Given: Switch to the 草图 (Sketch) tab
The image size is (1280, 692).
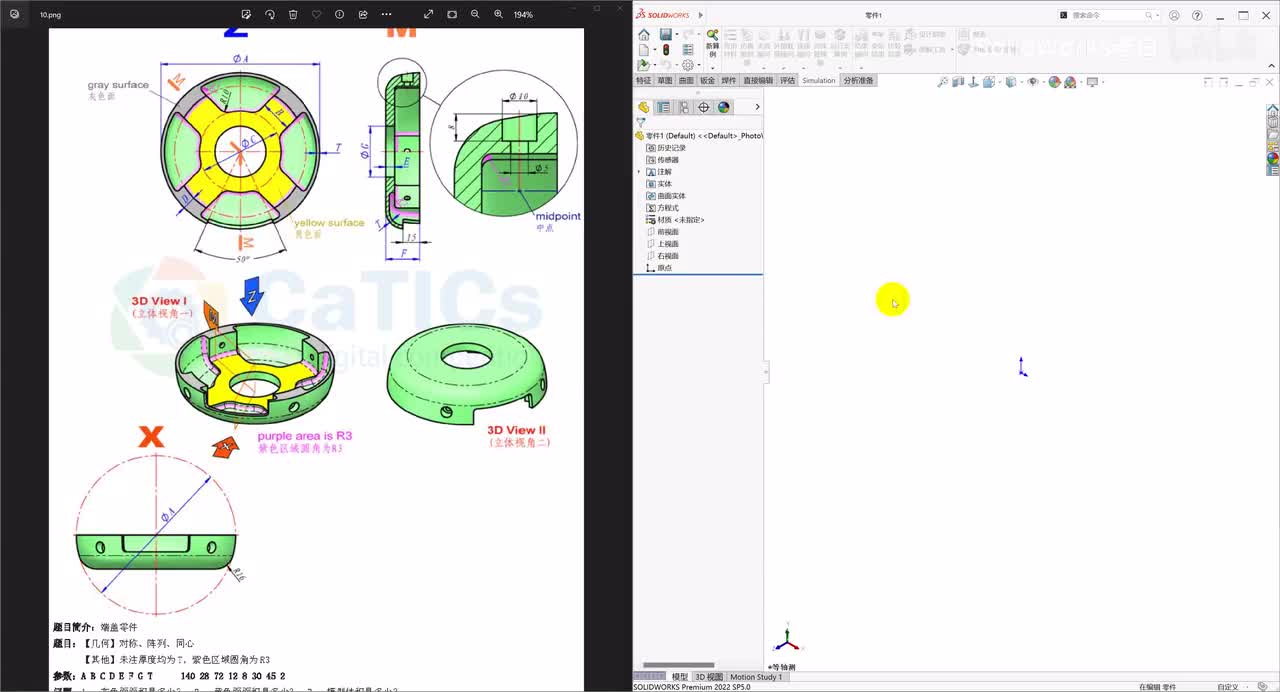Looking at the screenshot, I should (664, 81).
